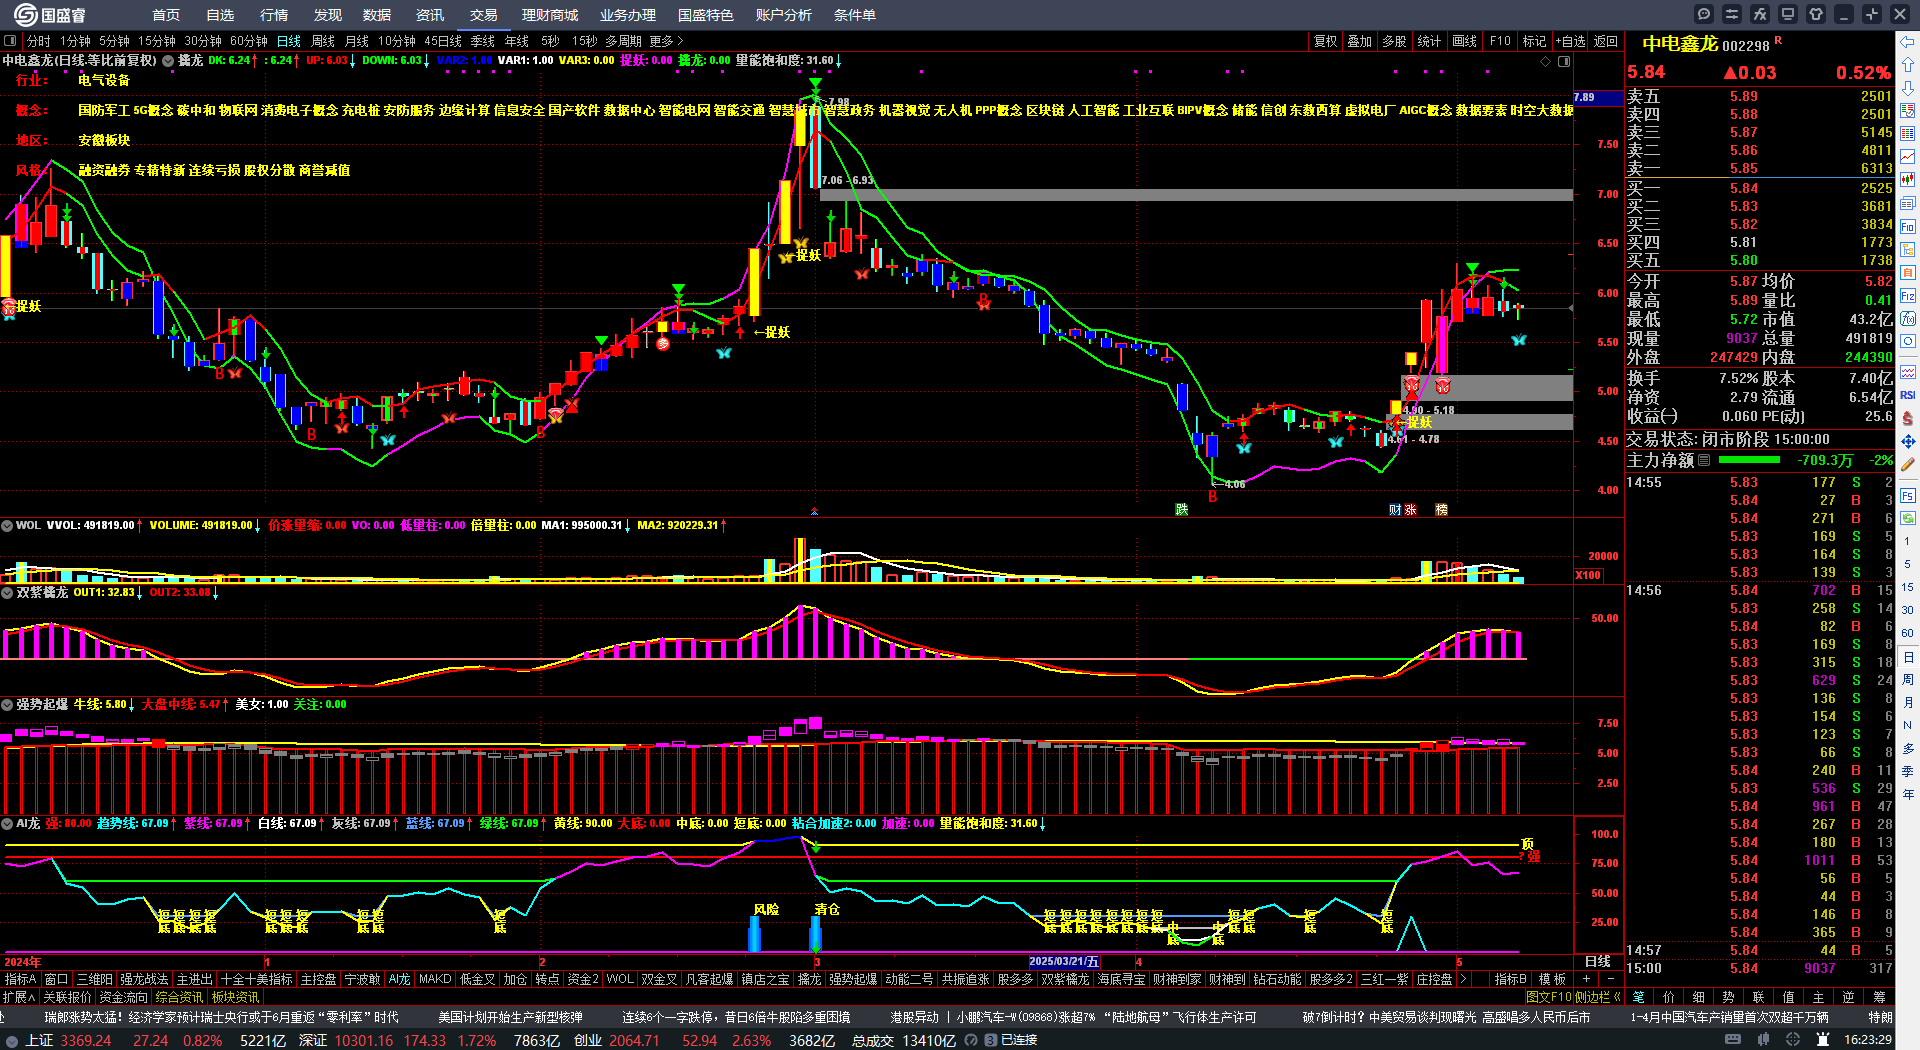Click the 标记 button

coord(1534,41)
